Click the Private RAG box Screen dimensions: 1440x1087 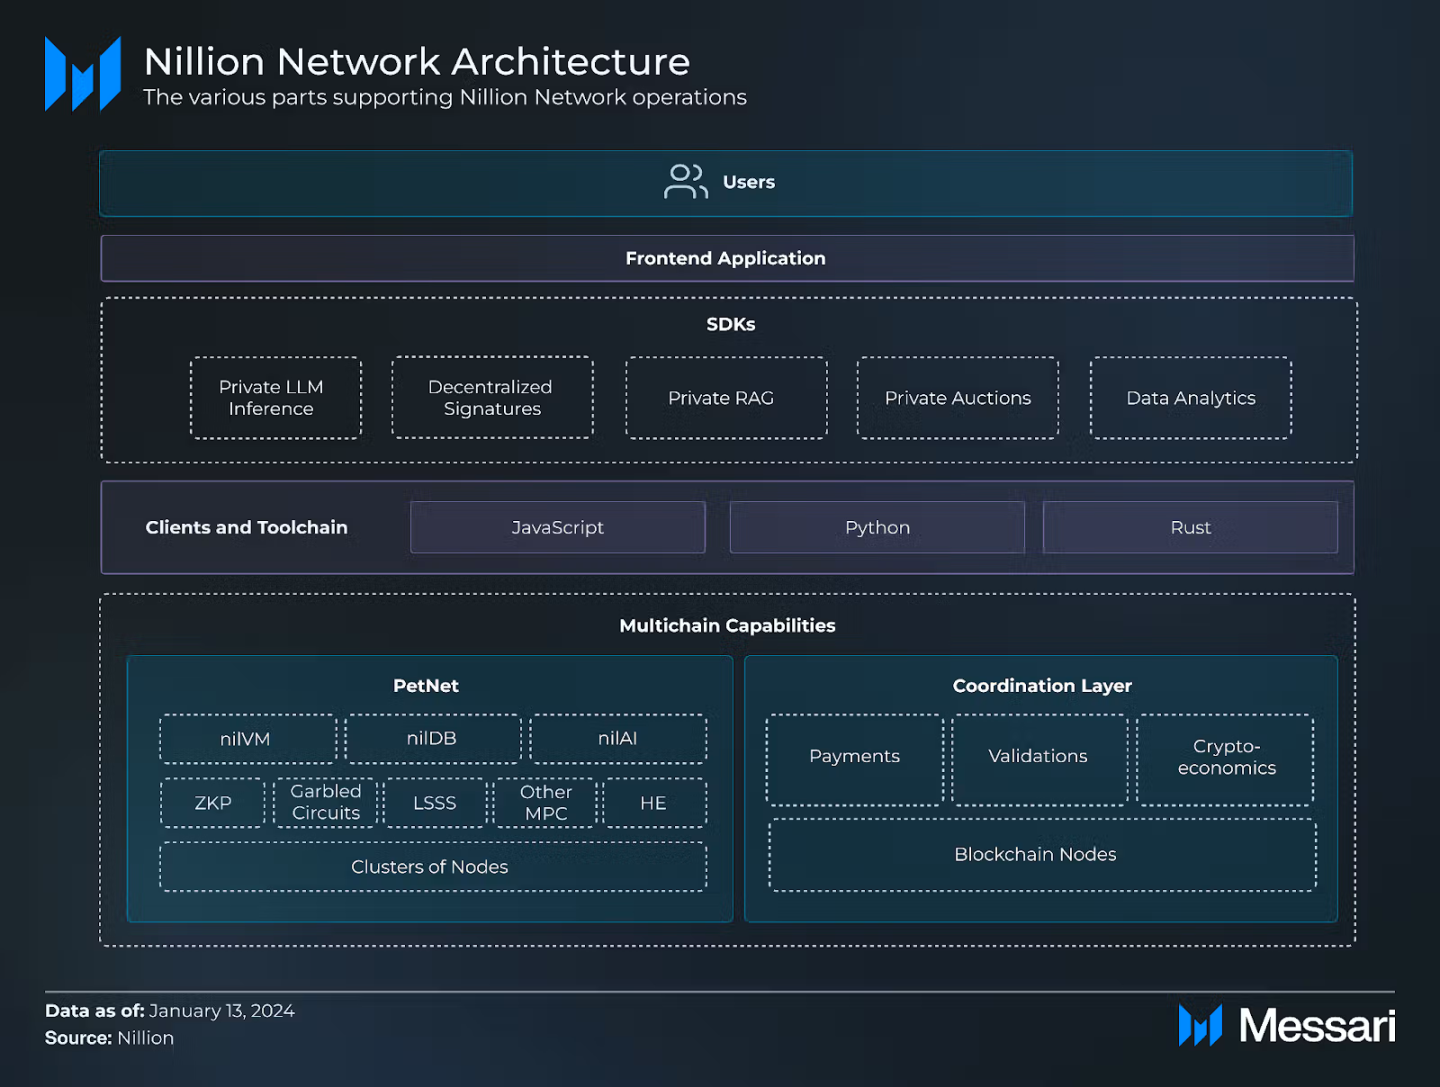(x=726, y=398)
